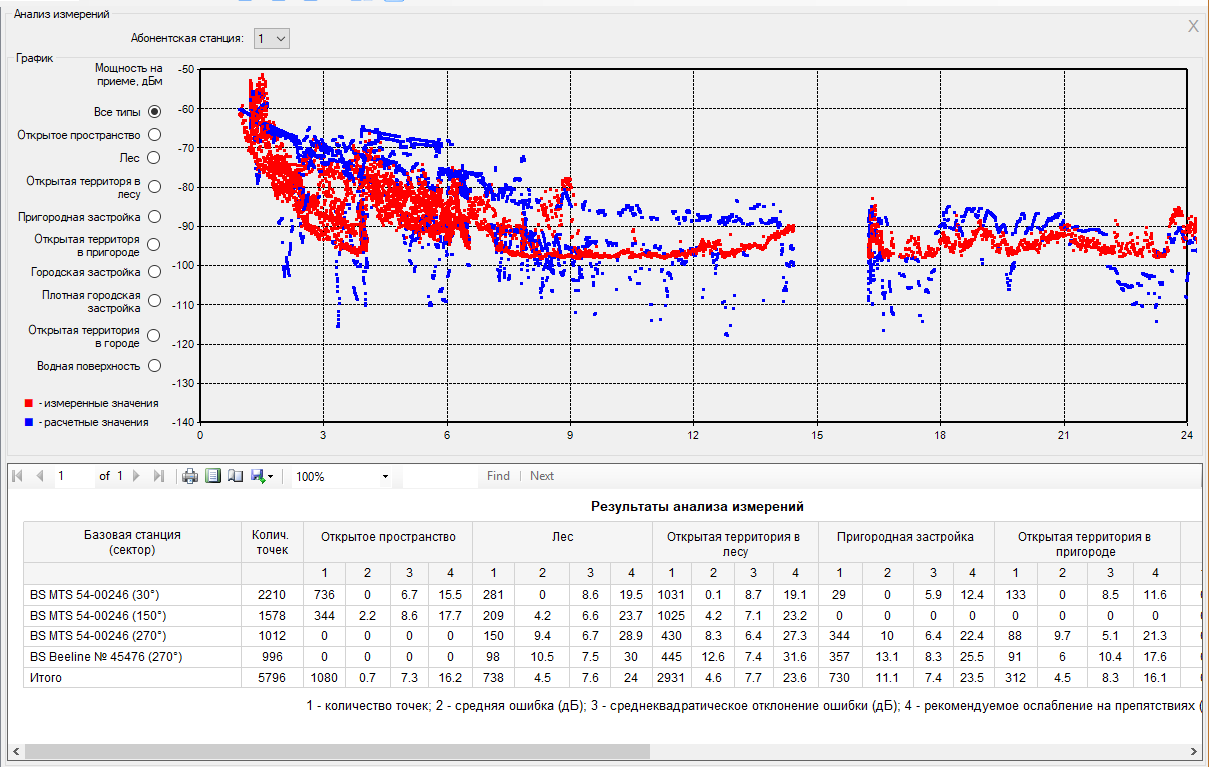Select 'Открытая территория в городе' radio button
This screenshot has height=767, width=1209.
154,335
